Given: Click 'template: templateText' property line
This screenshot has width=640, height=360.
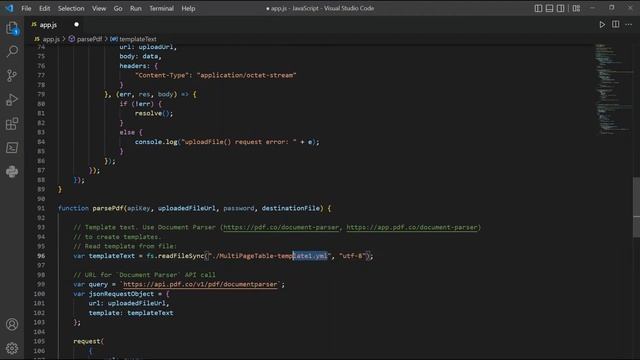Looking at the screenshot, I should [x=131, y=313].
